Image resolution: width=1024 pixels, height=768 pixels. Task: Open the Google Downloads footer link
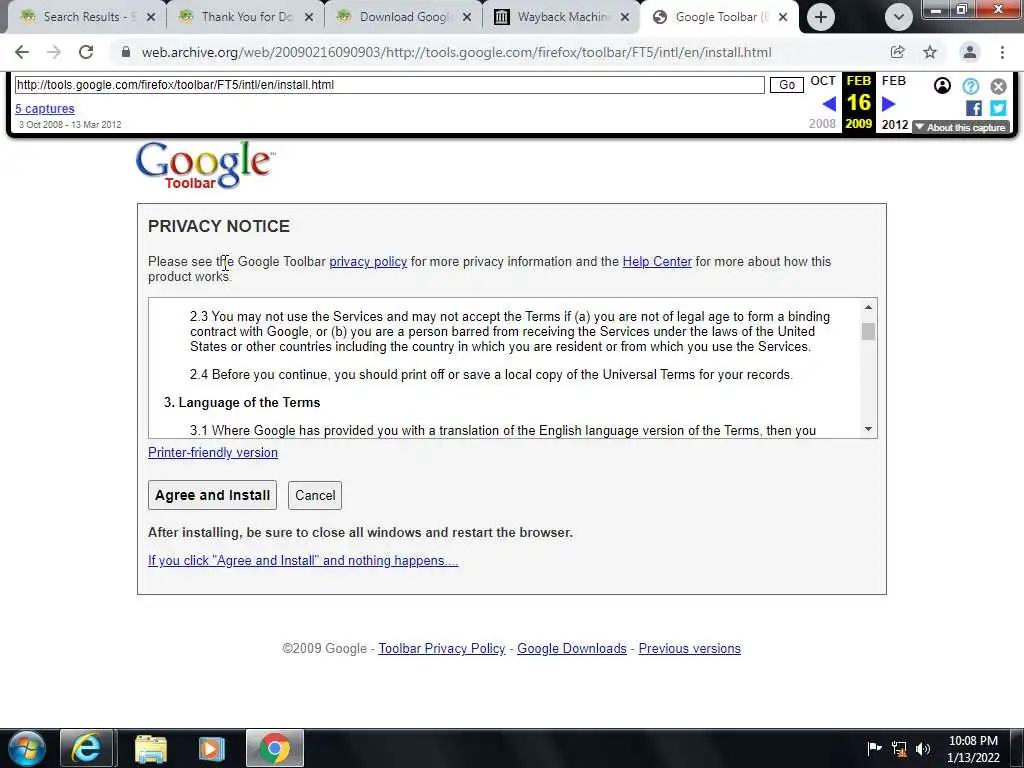coord(571,648)
